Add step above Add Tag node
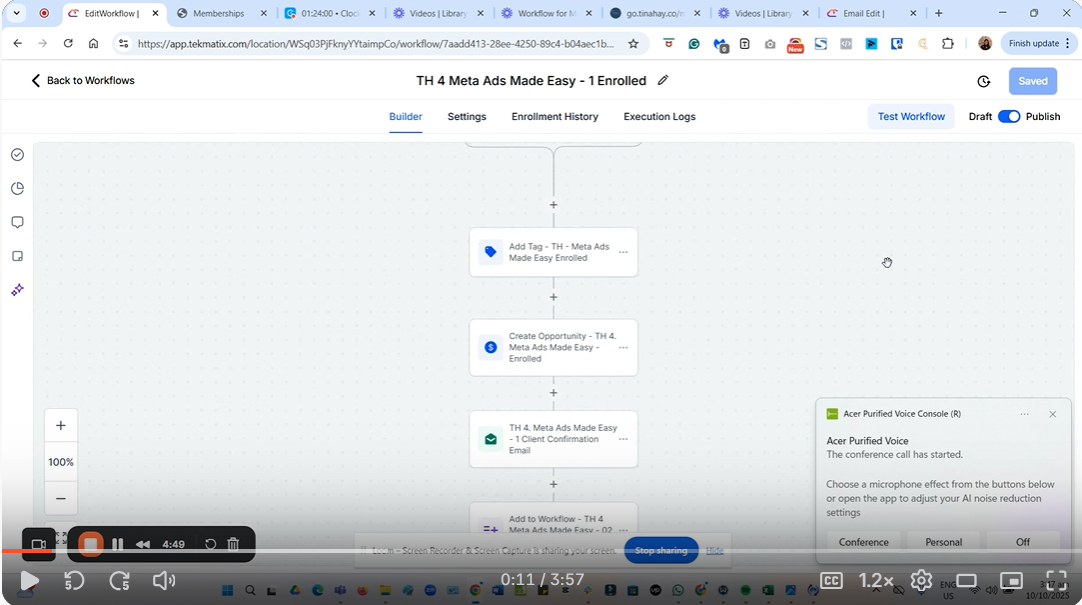Image resolution: width=1082 pixels, height=605 pixels. tap(553, 205)
